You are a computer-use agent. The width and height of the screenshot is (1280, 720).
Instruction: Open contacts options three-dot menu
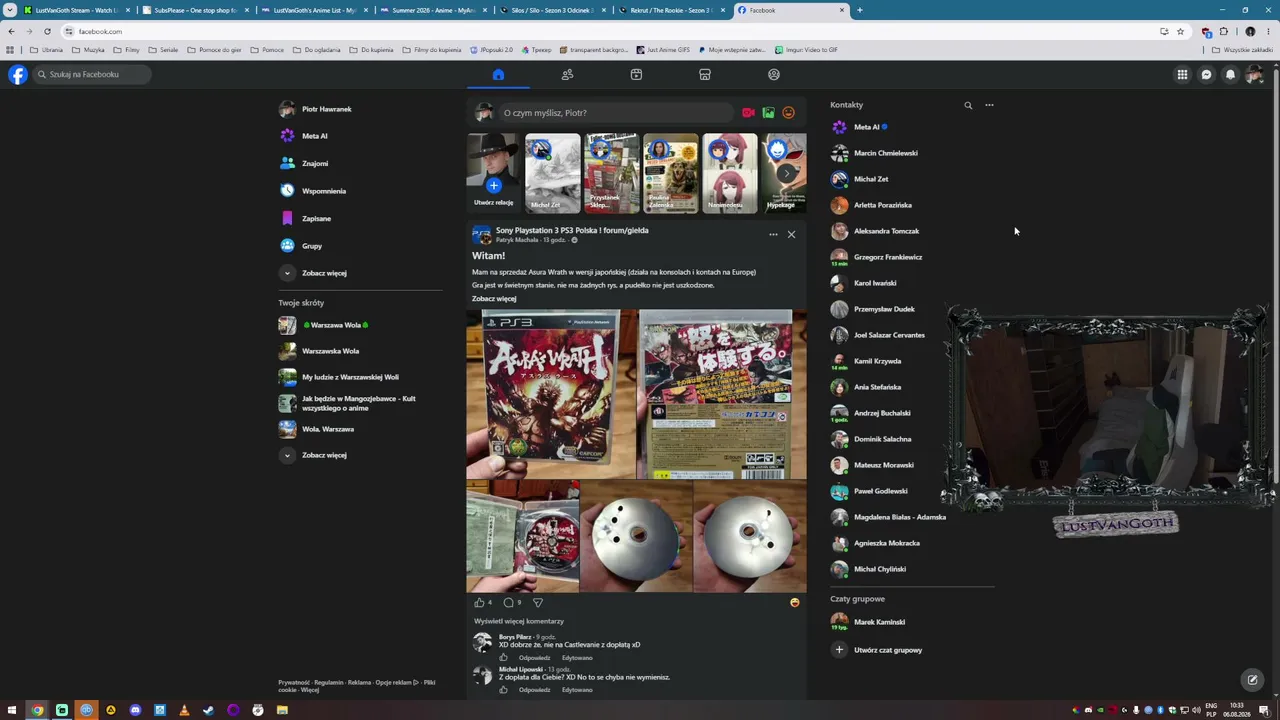pos(989,105)
